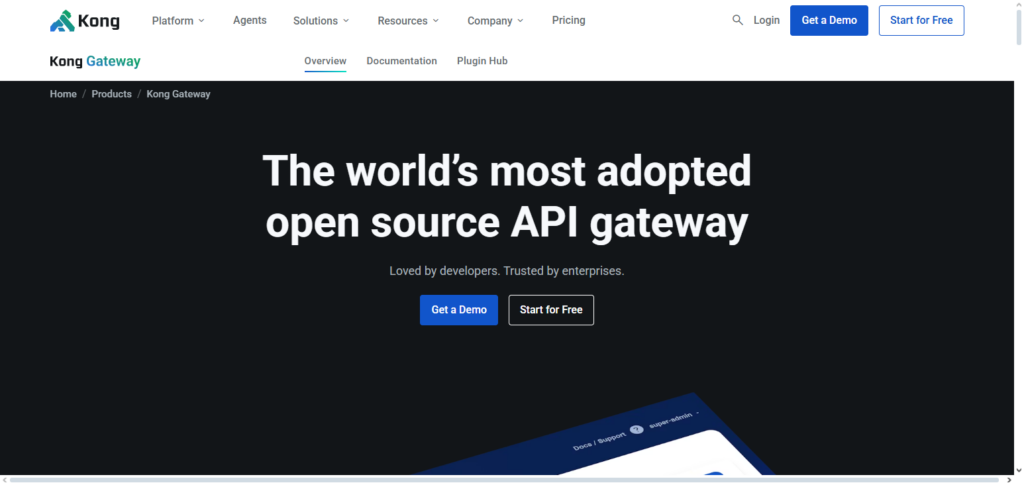Screen dimensions: 1024x485
Task: Click the hero Get a Demo button
Action: [458, 309]
